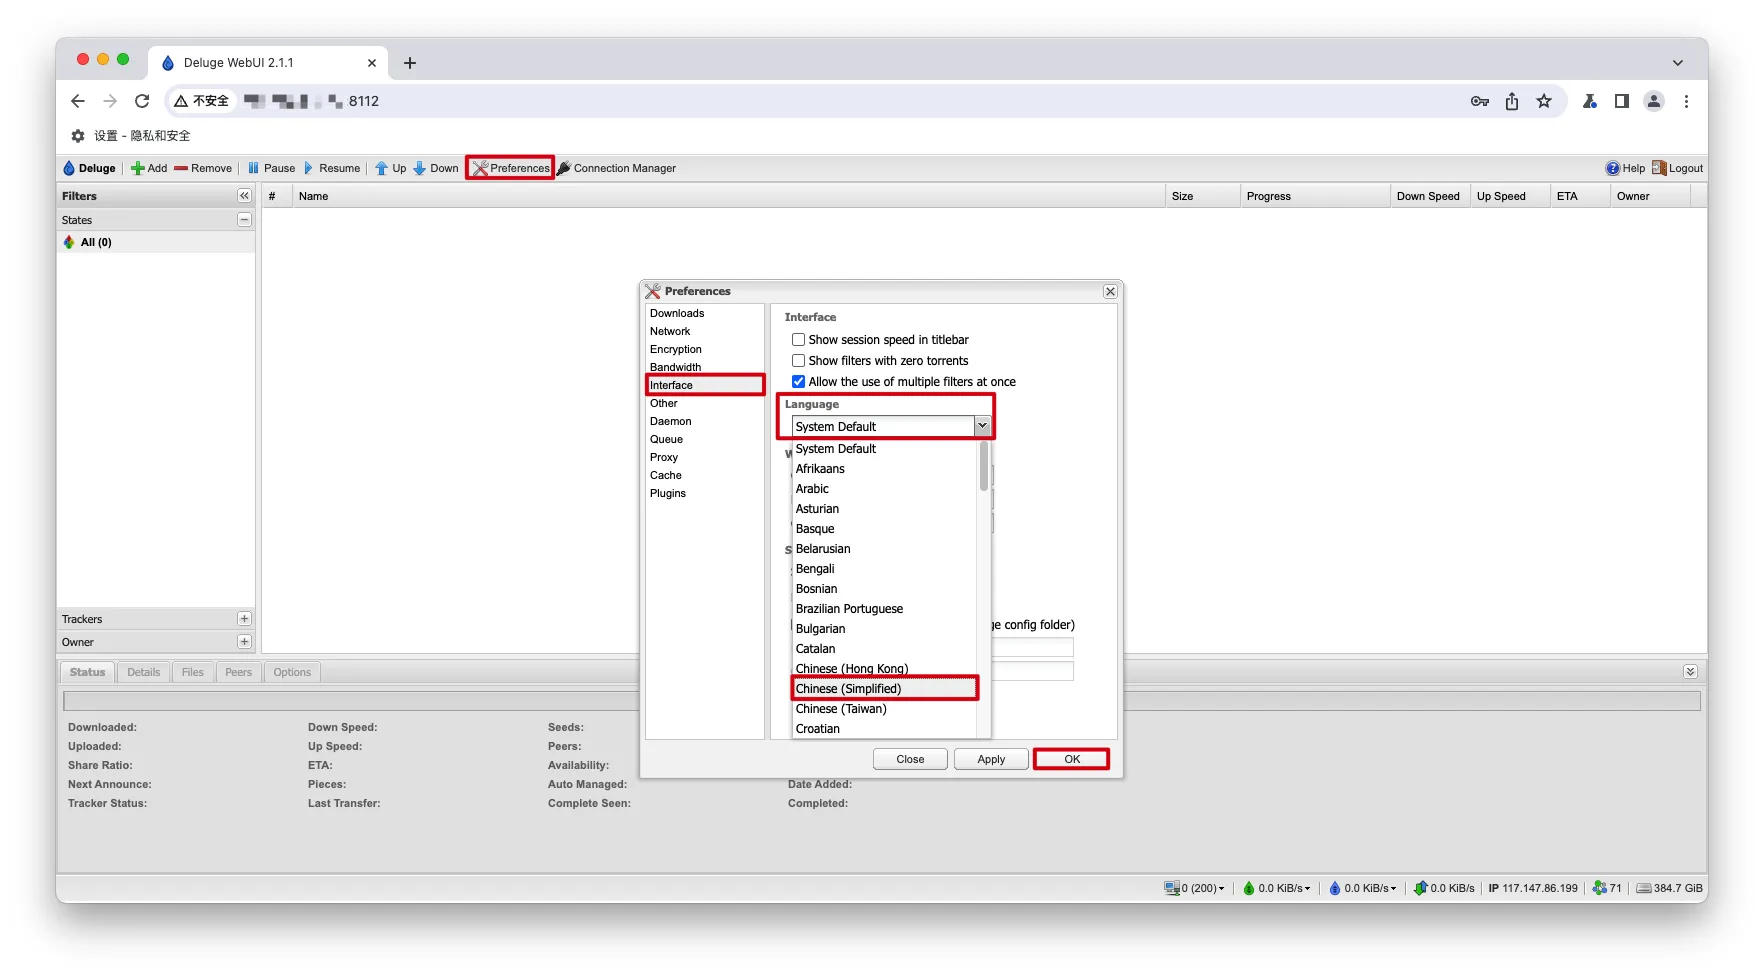The width and height of the screenshot is (1764, 977).
Task: Click the Deluge logo button
Action: click(90, 168)
